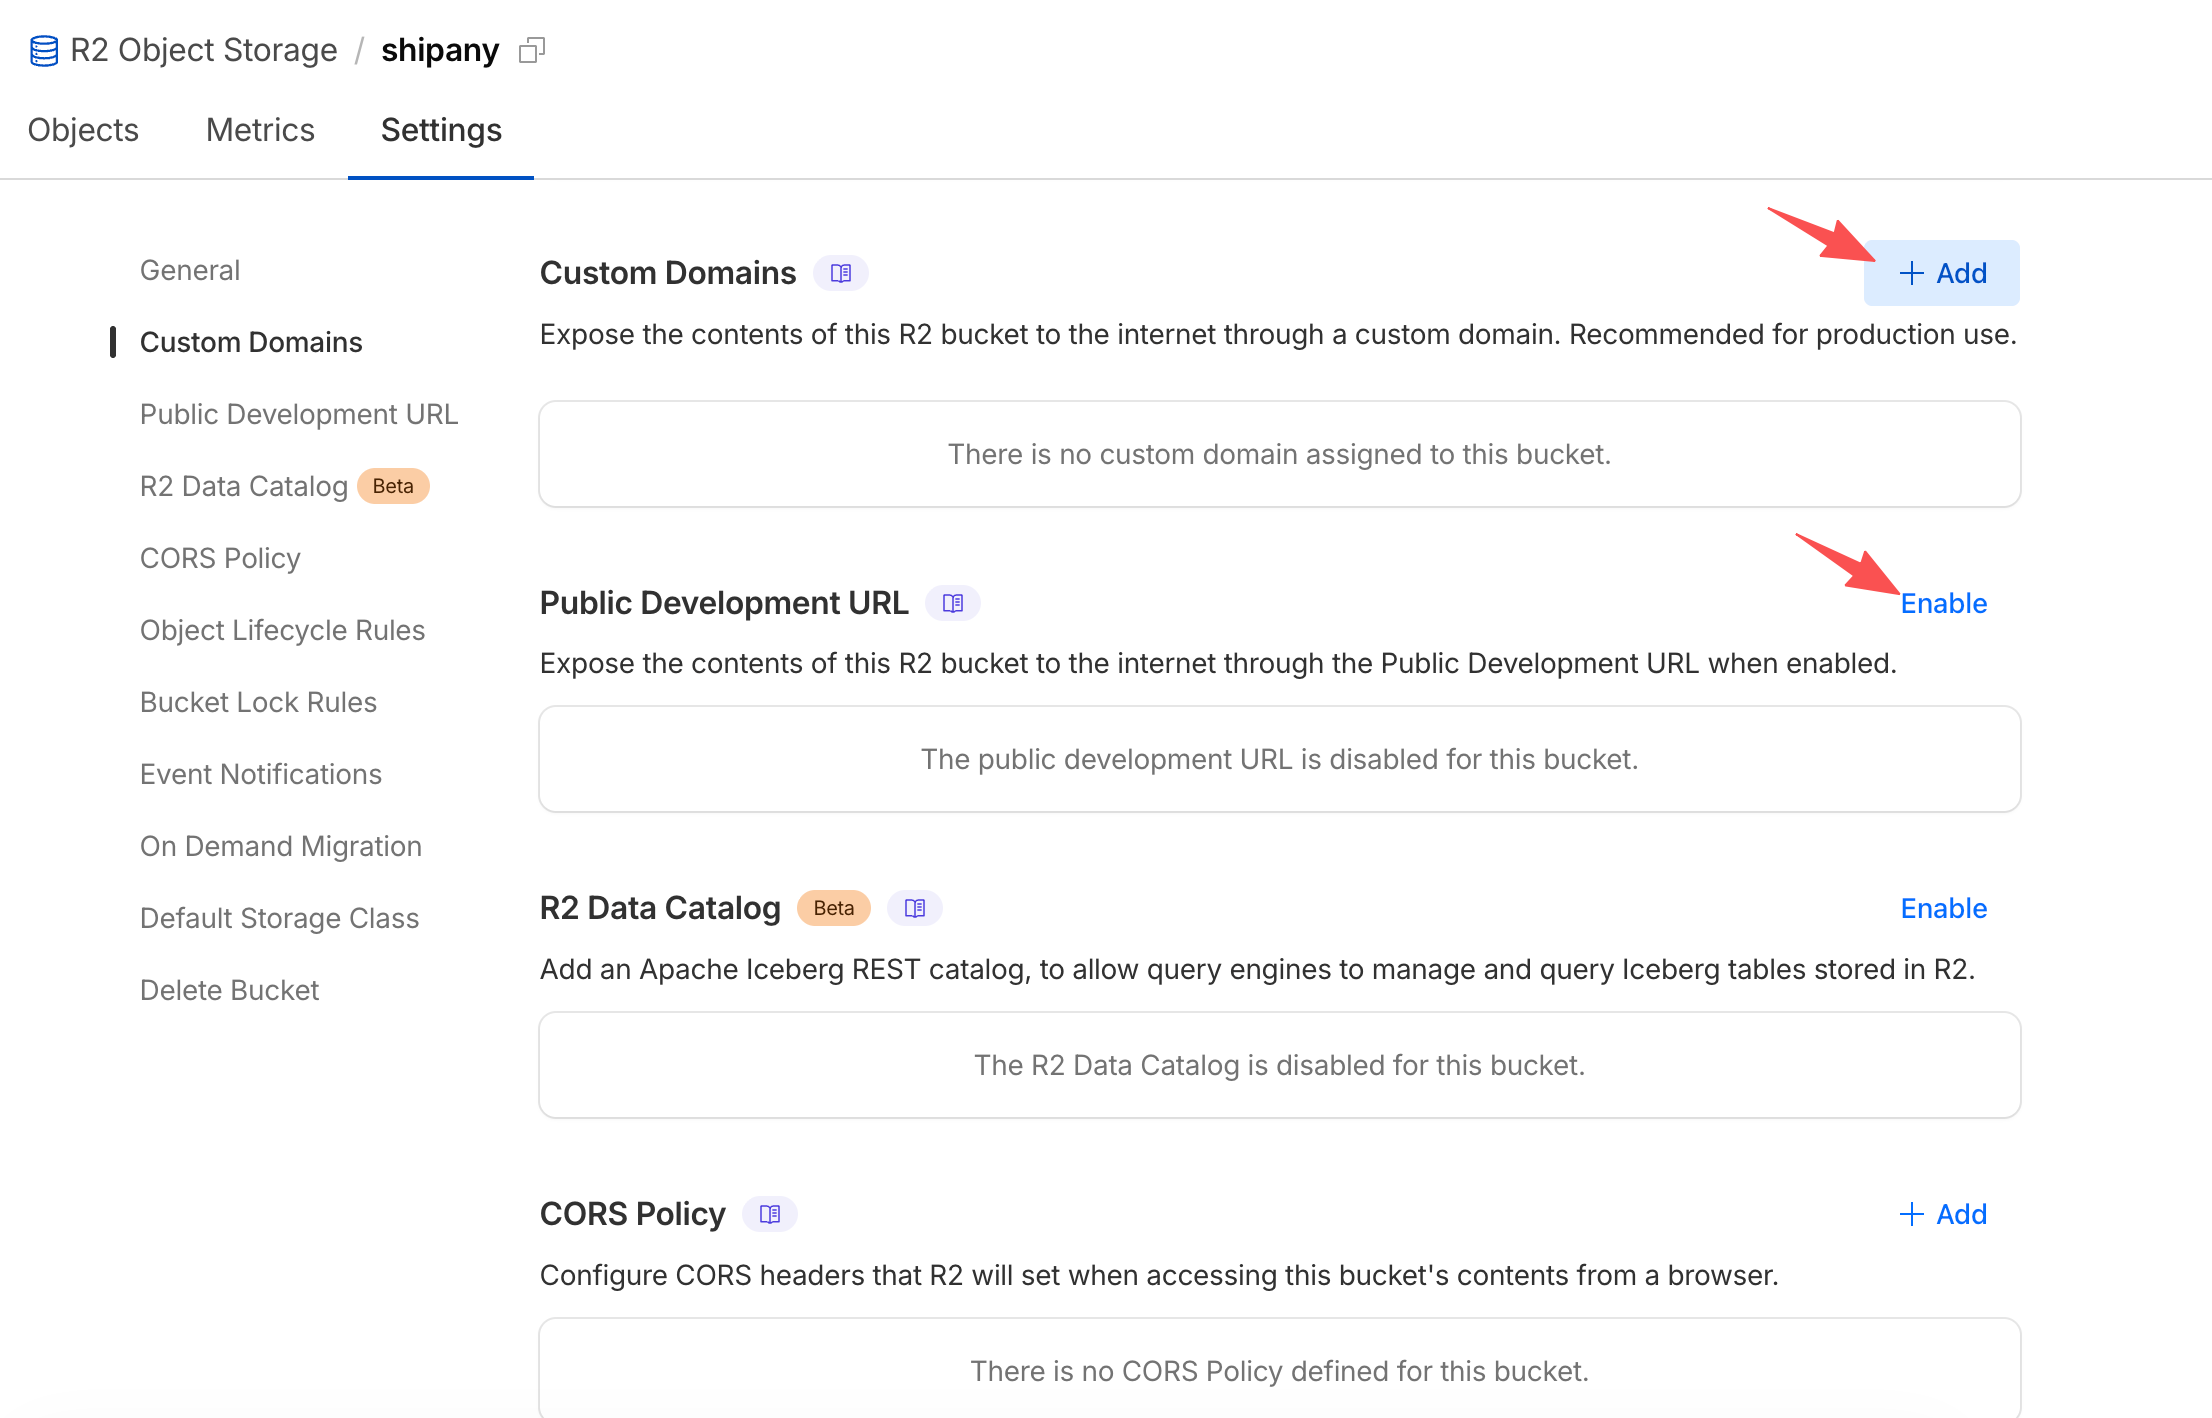Add a CORS Policy

pyautogui.click(x=1942, y=1214)
